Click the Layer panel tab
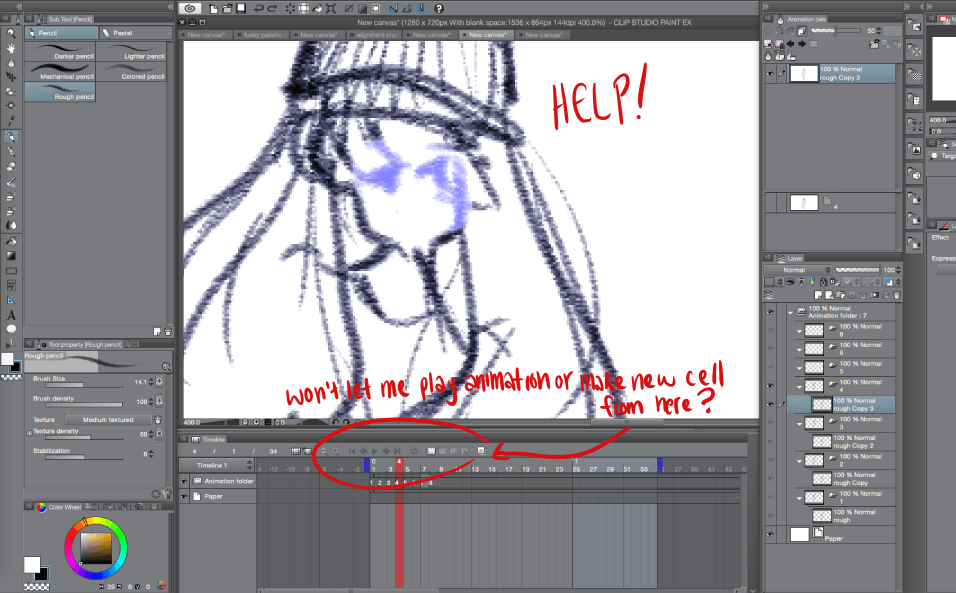The image size is (956, 593). tap(790, 258)
